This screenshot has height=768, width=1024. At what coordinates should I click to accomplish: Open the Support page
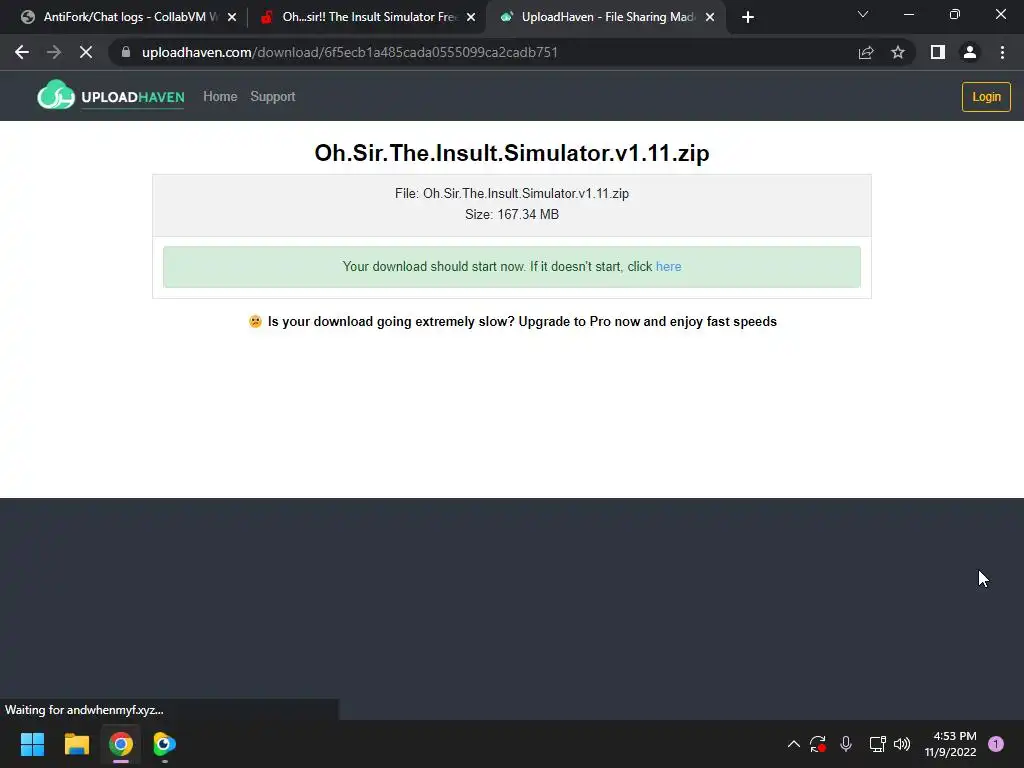click(x=273, y=97)
